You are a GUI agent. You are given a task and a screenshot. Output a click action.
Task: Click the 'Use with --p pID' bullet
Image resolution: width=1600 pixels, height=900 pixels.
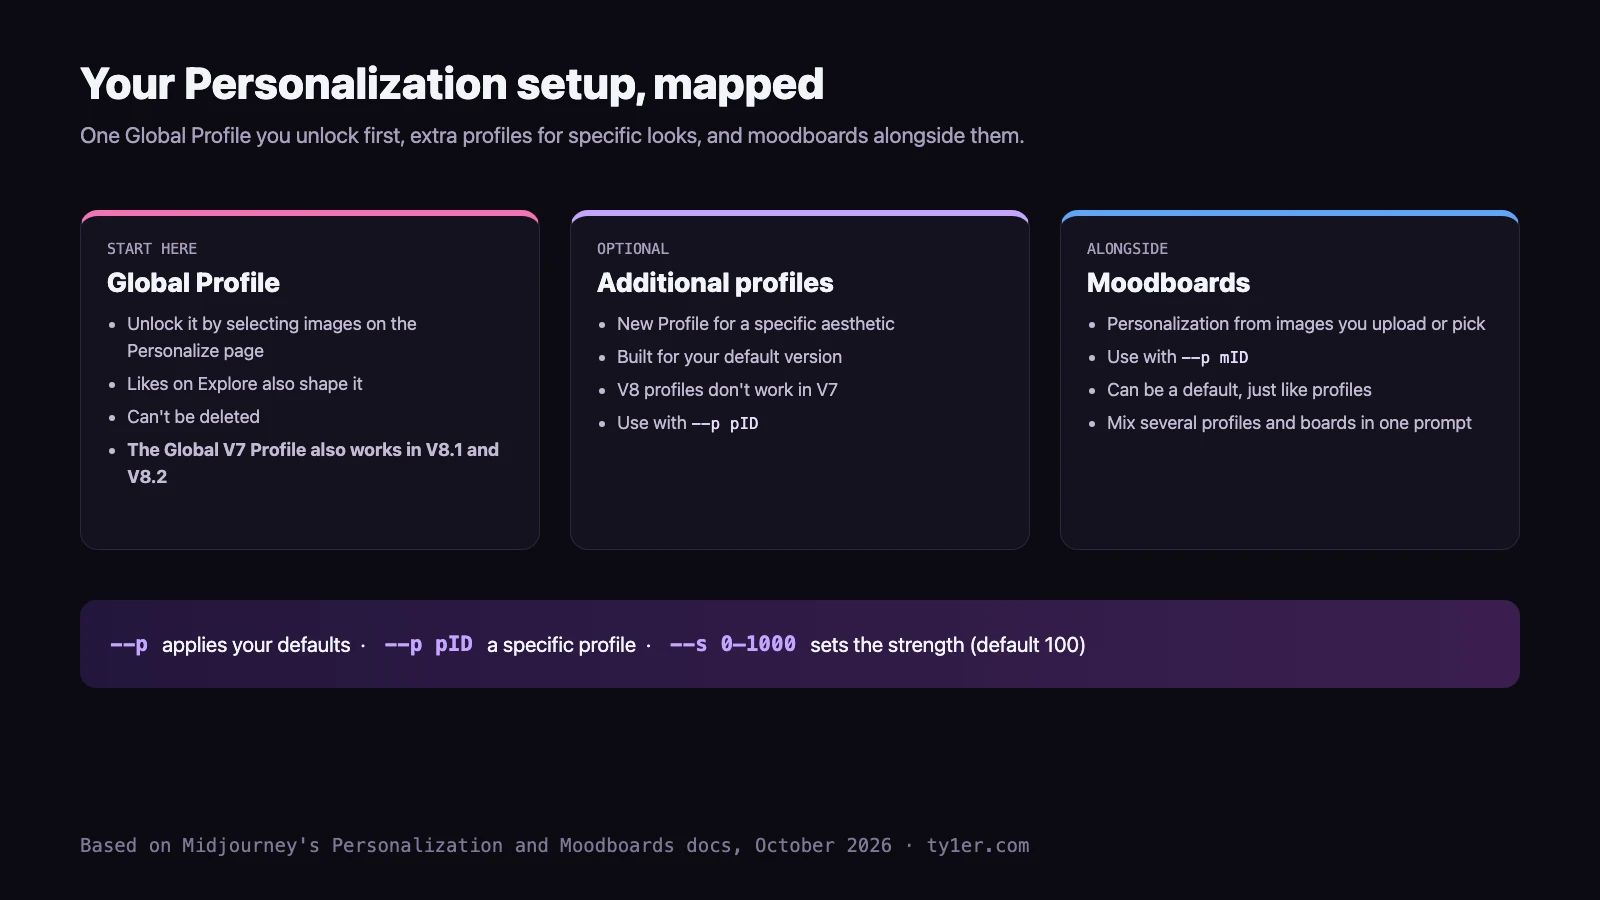click(688, 423)
